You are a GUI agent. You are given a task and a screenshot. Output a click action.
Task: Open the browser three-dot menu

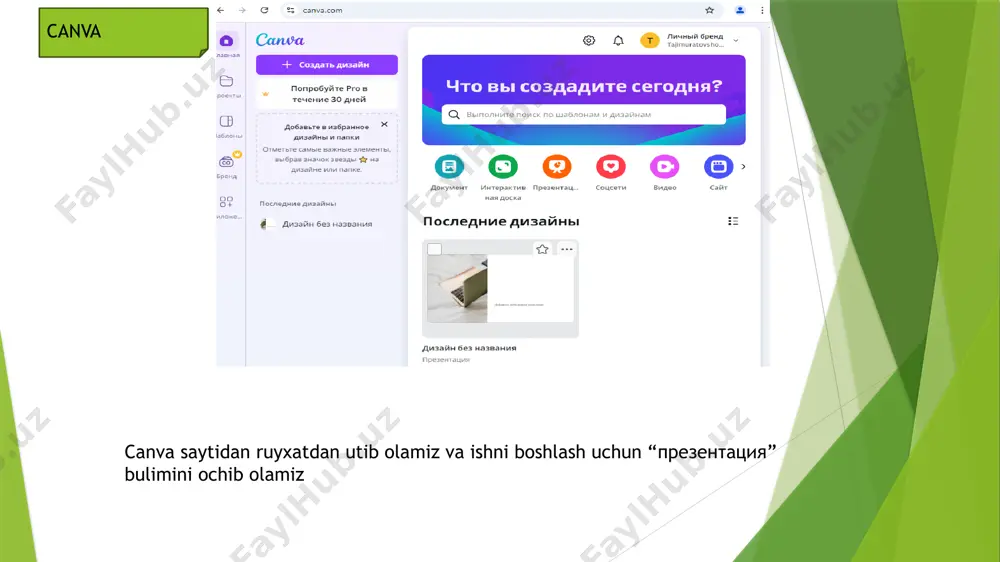pyautogui.click(x=762, y=10)
